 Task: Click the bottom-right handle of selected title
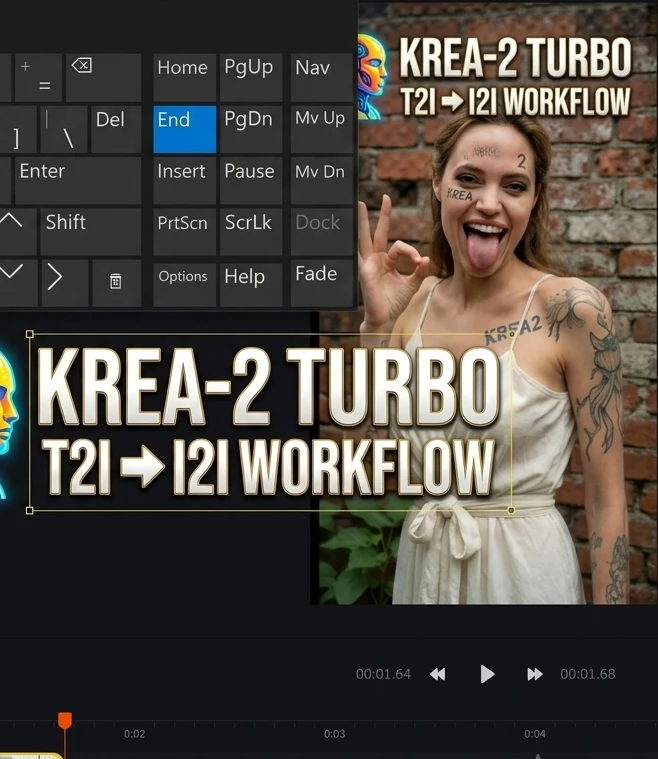tap(511, 510)
